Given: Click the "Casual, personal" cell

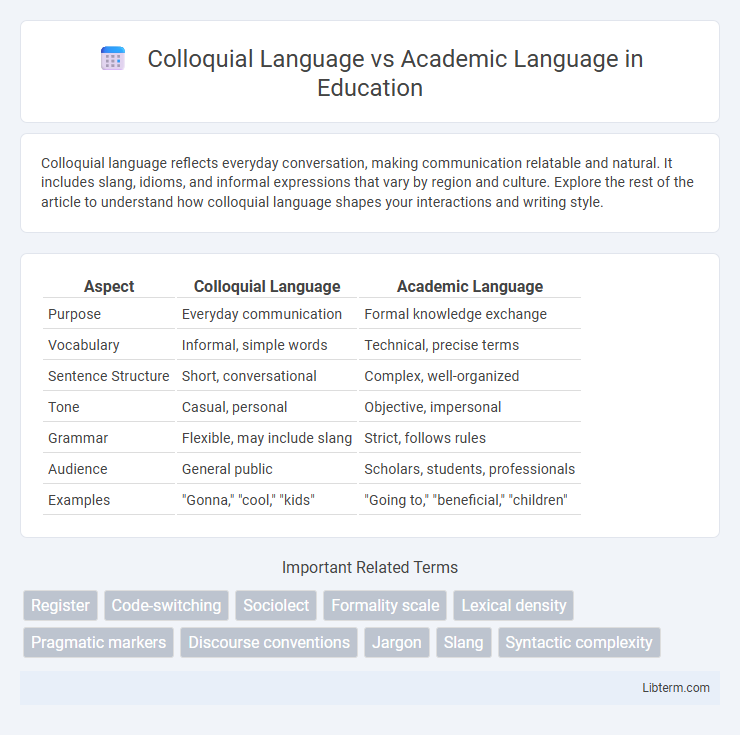Looking at the screenshot, I should coord(267,407).
